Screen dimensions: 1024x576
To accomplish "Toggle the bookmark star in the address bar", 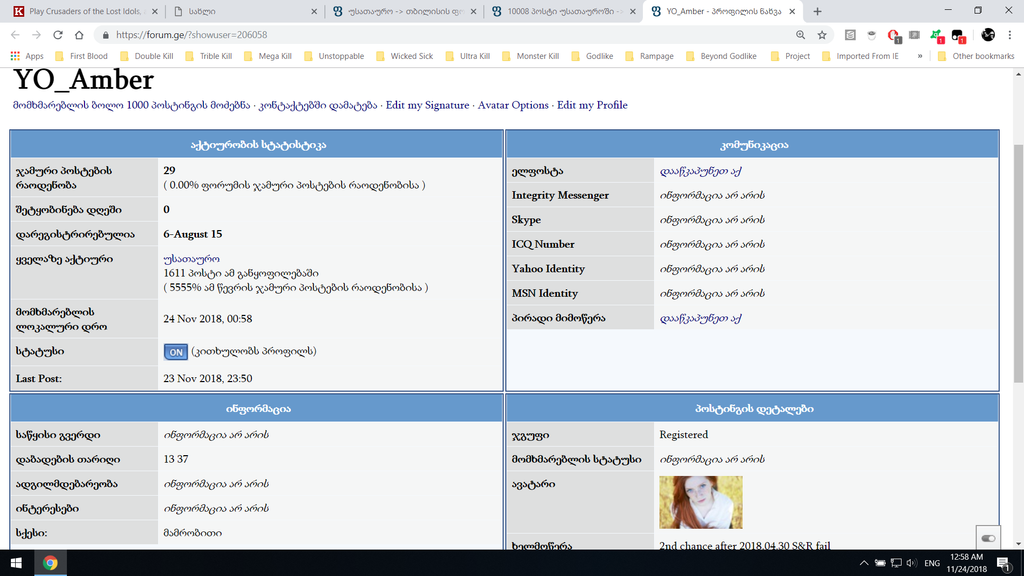I will coord(822,33).
